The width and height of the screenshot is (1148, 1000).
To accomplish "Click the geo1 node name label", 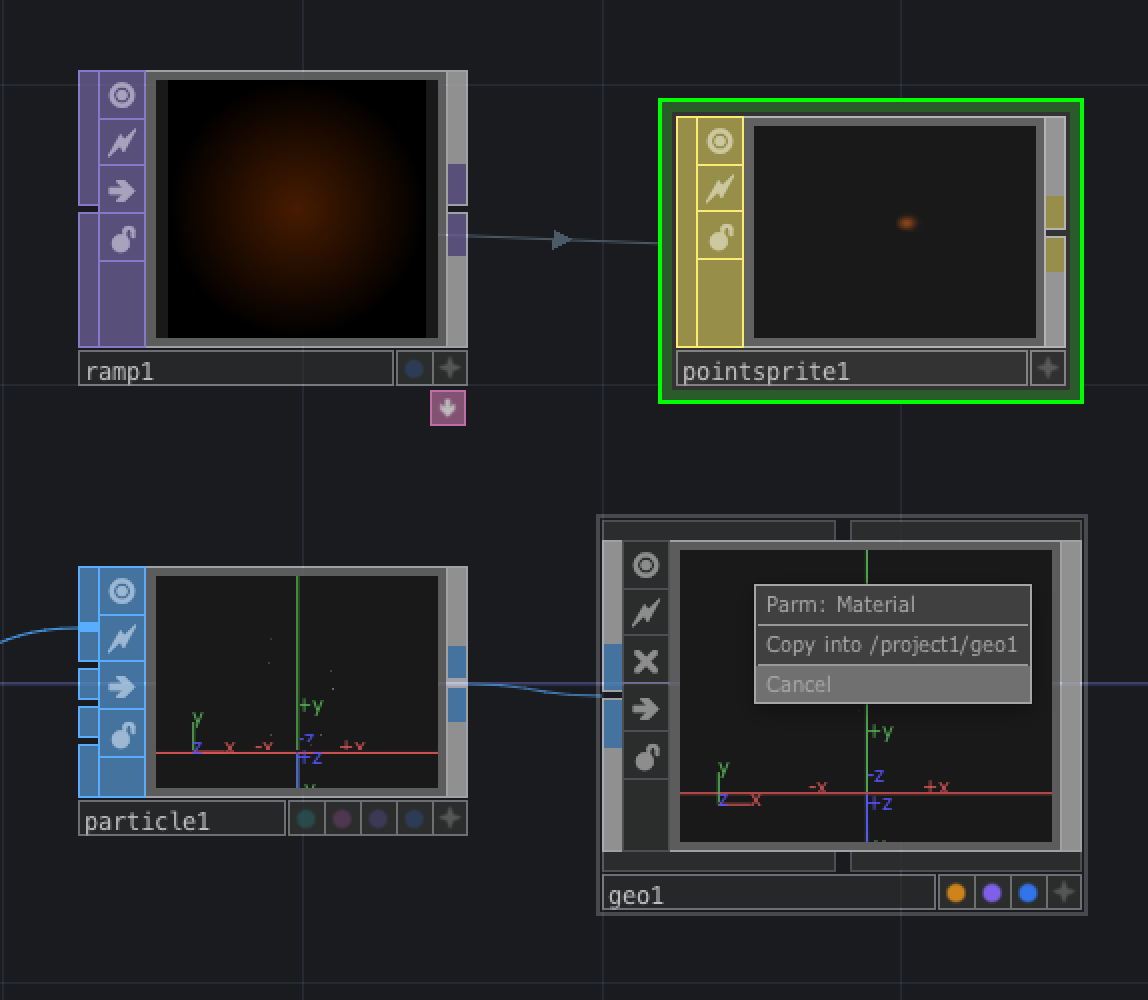I will point(769,892).
